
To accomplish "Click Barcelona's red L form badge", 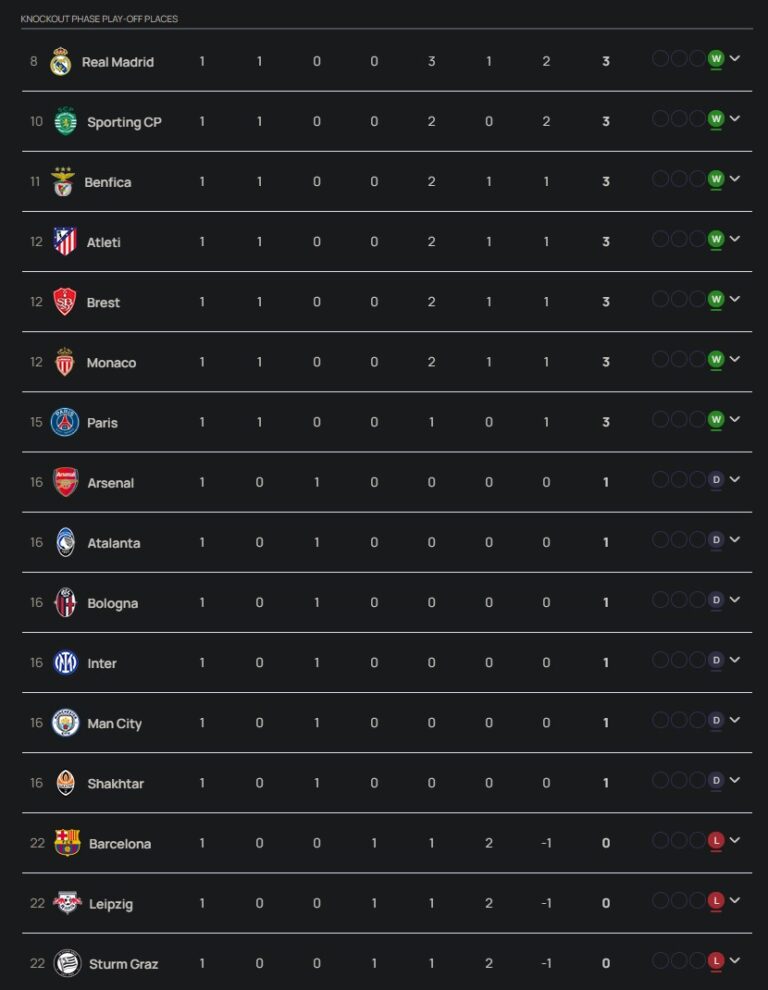I will tap(716, 841).
